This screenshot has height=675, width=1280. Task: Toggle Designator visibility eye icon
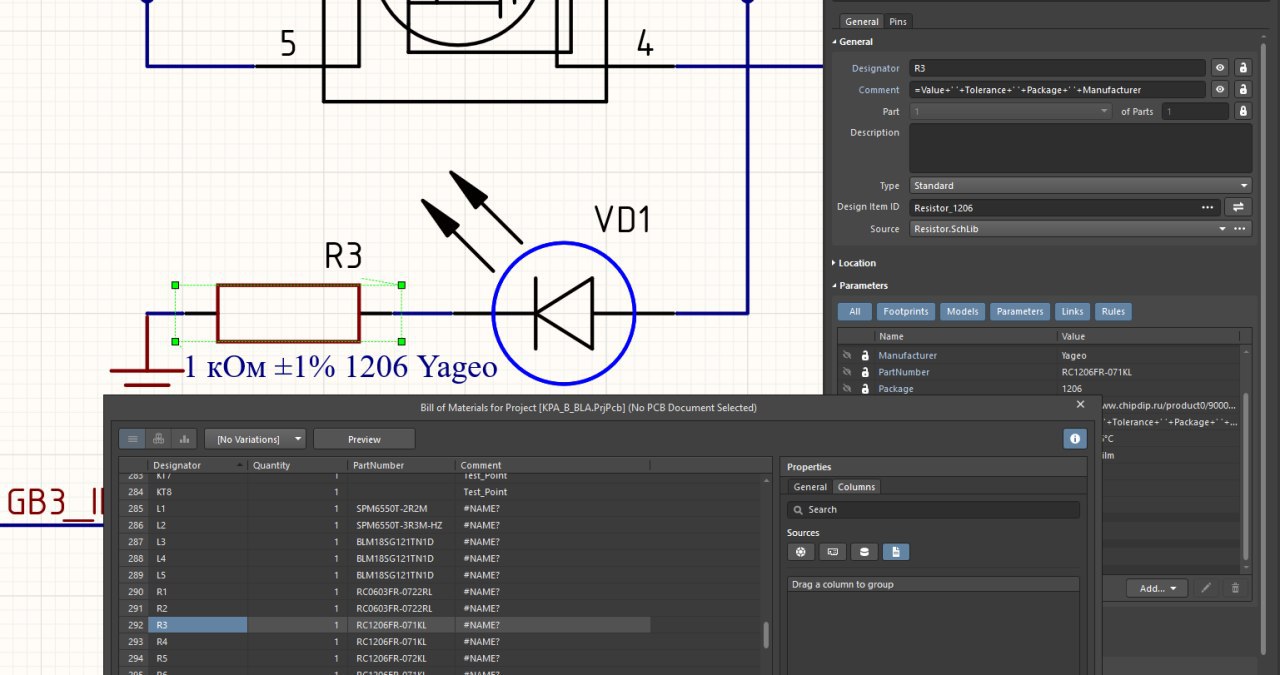point(1220,68)
